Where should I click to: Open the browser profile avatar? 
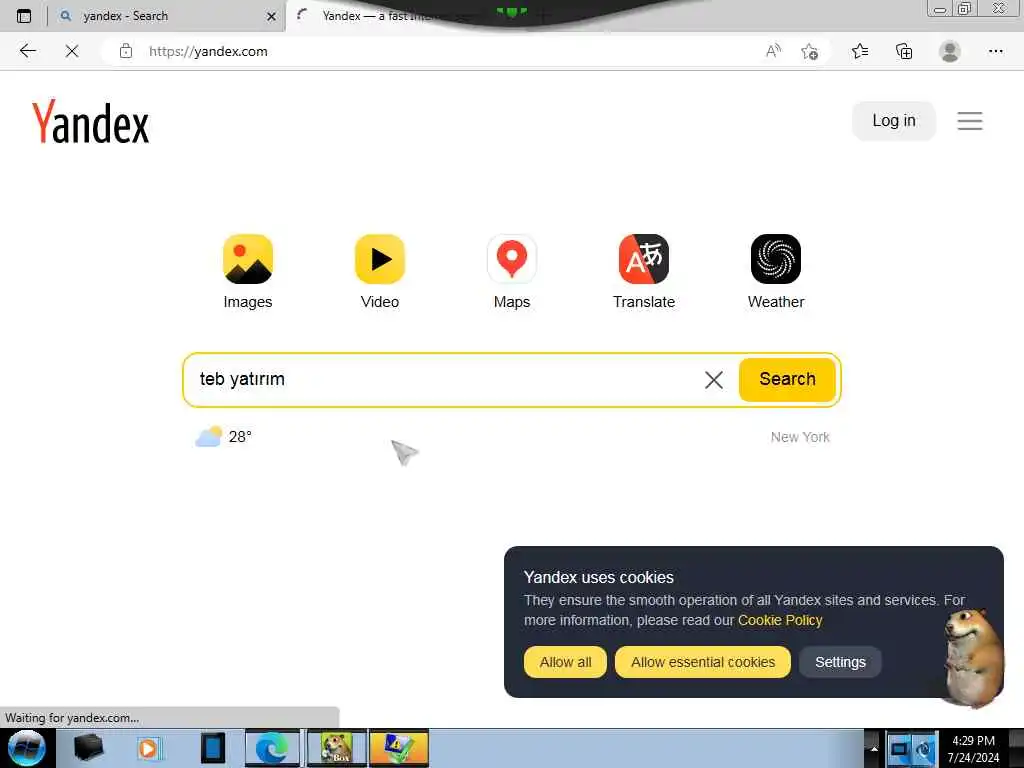950,51
